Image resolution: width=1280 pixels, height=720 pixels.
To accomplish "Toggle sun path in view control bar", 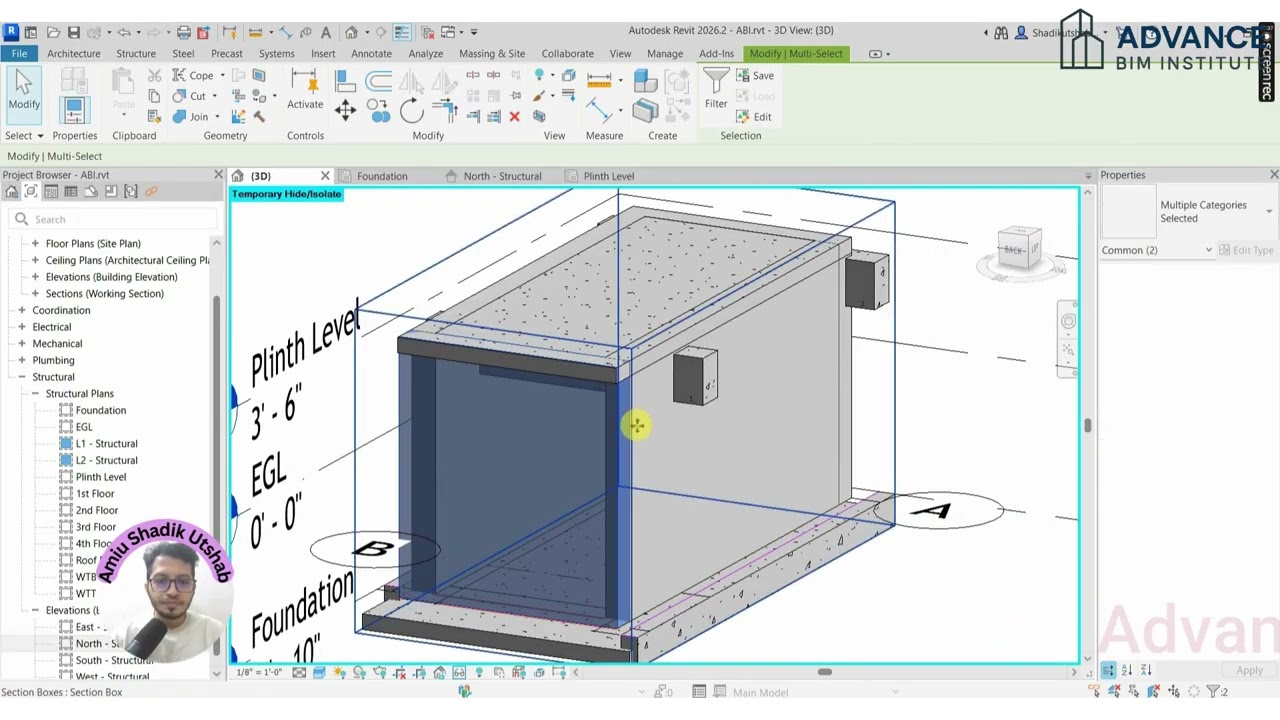I will [x=339, y=672].
